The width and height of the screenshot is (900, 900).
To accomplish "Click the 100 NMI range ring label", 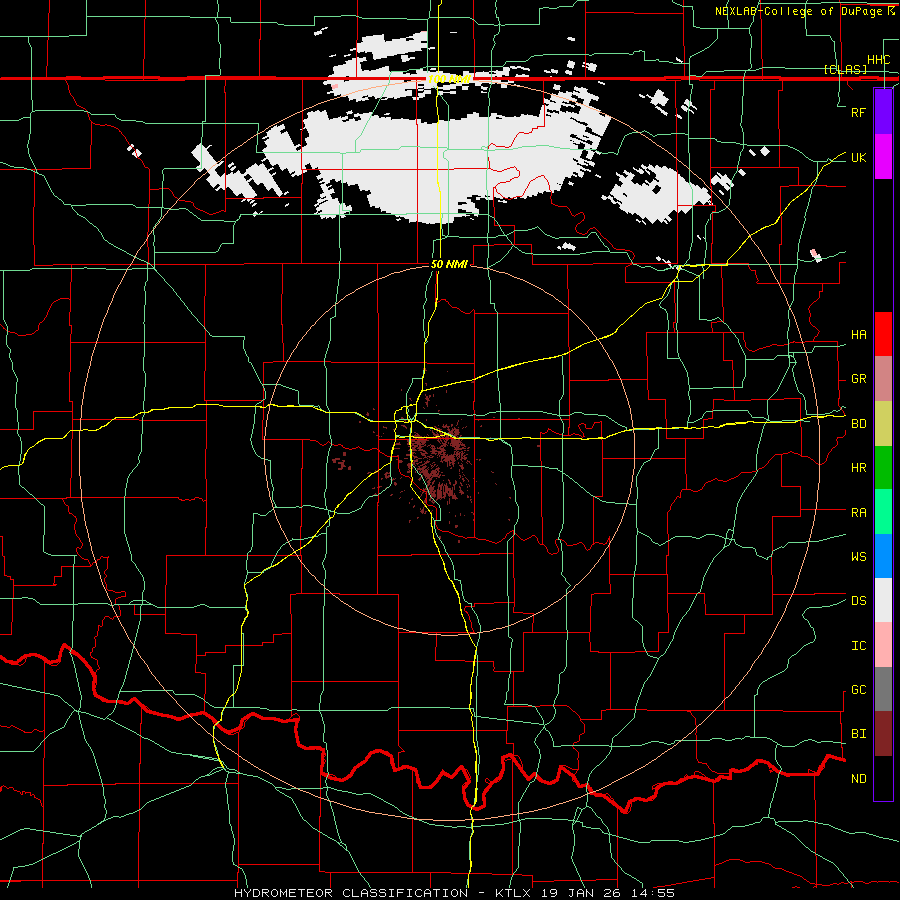I will tap(449, 78).
